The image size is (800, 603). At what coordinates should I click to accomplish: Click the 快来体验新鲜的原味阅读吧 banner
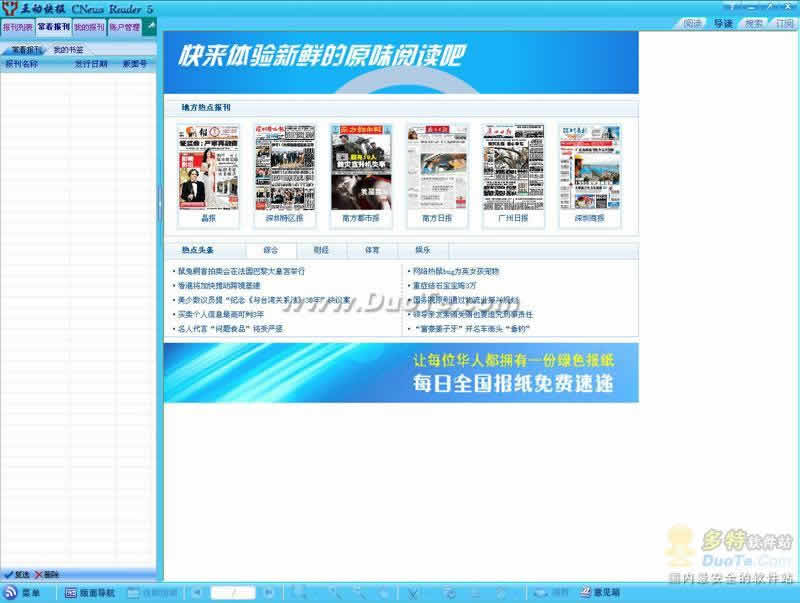(x=401, y=62)
